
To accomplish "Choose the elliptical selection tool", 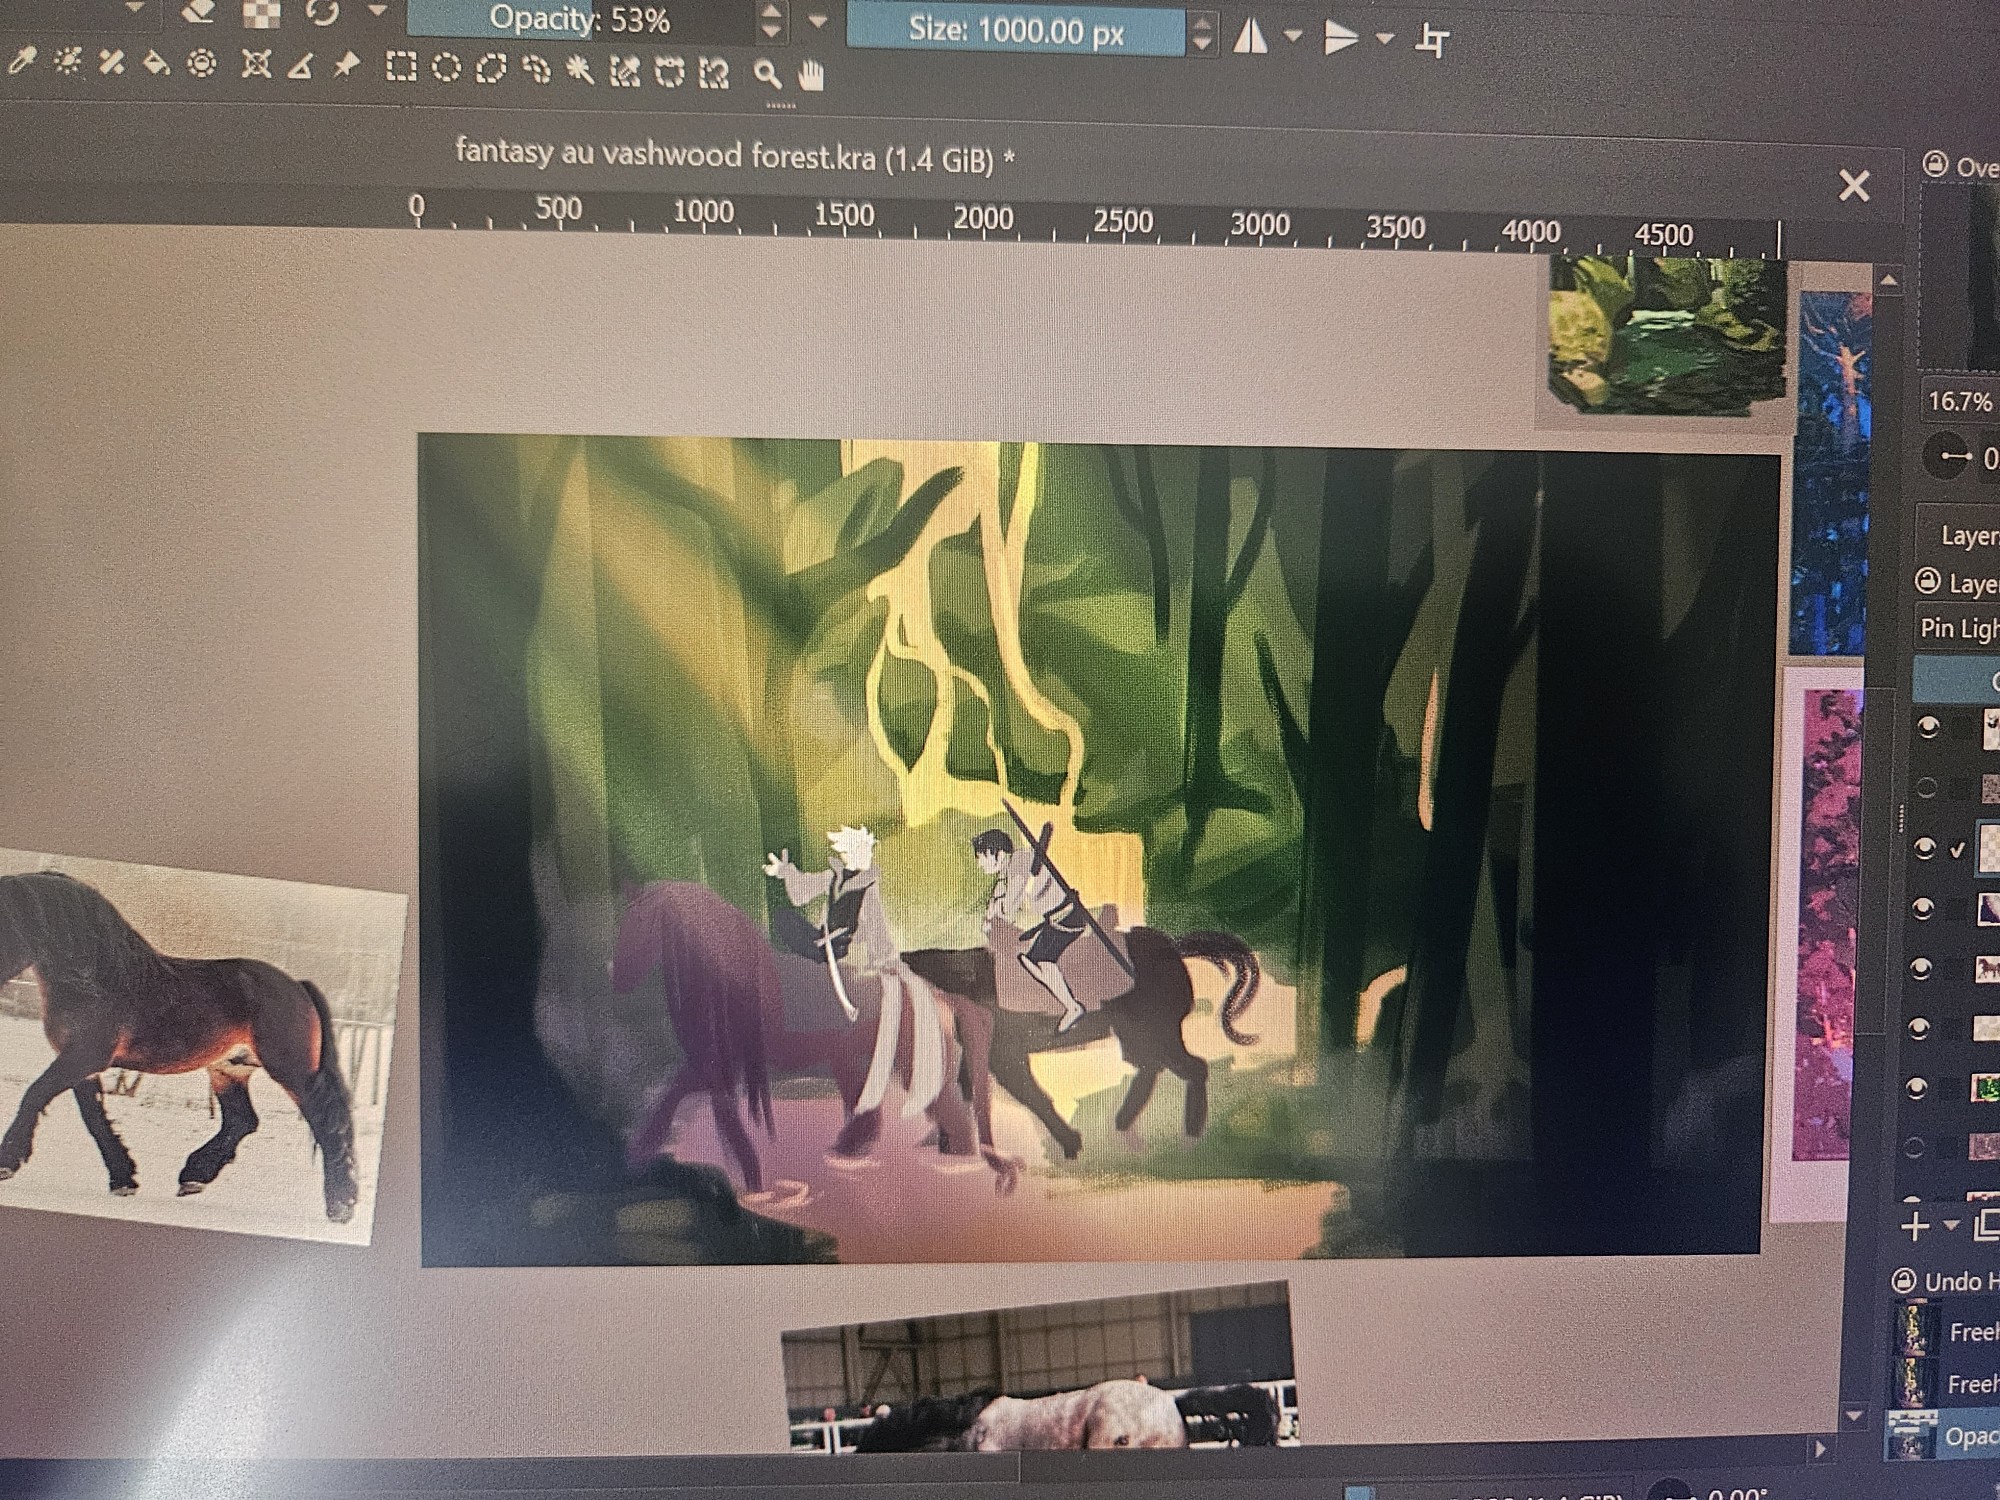I will (446, 69).
